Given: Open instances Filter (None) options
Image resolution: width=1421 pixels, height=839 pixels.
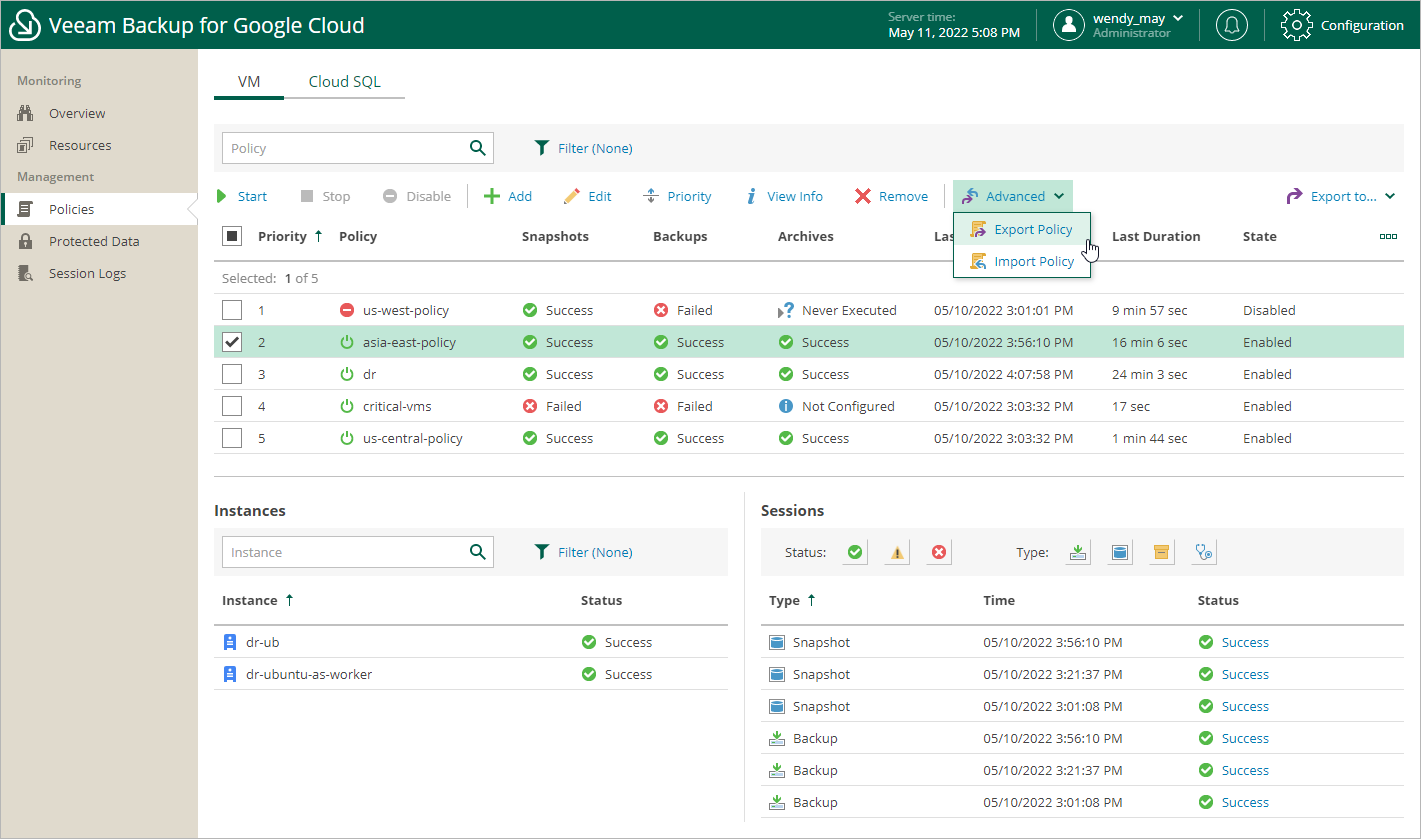Looking at the screenshot, I should point(583,552).
